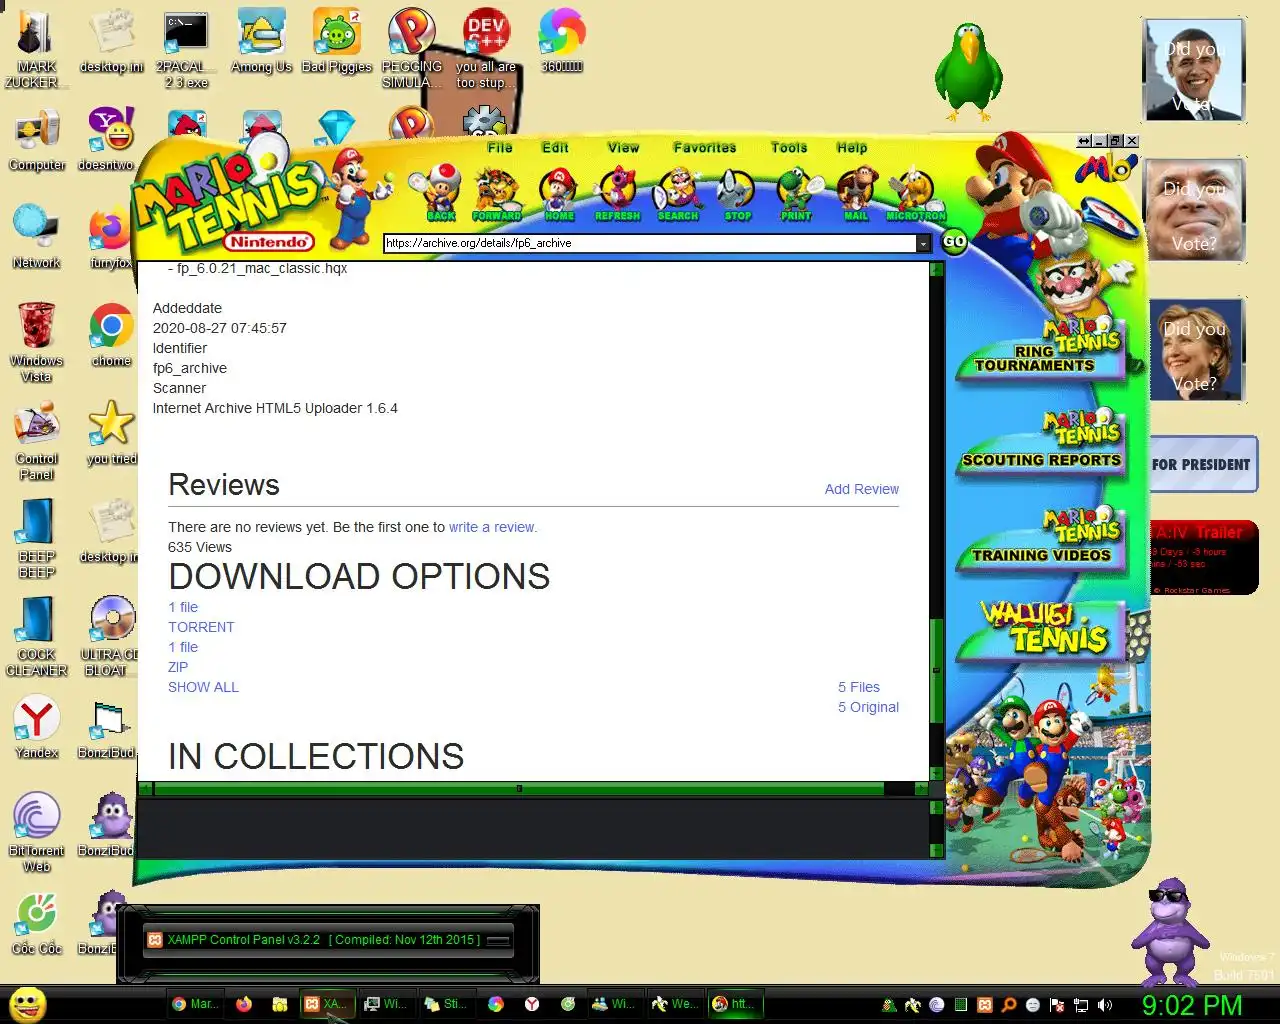Open the address bar dropdown arrow
The width and height of the screenshot is (1280, 1024).
[923, 243]
